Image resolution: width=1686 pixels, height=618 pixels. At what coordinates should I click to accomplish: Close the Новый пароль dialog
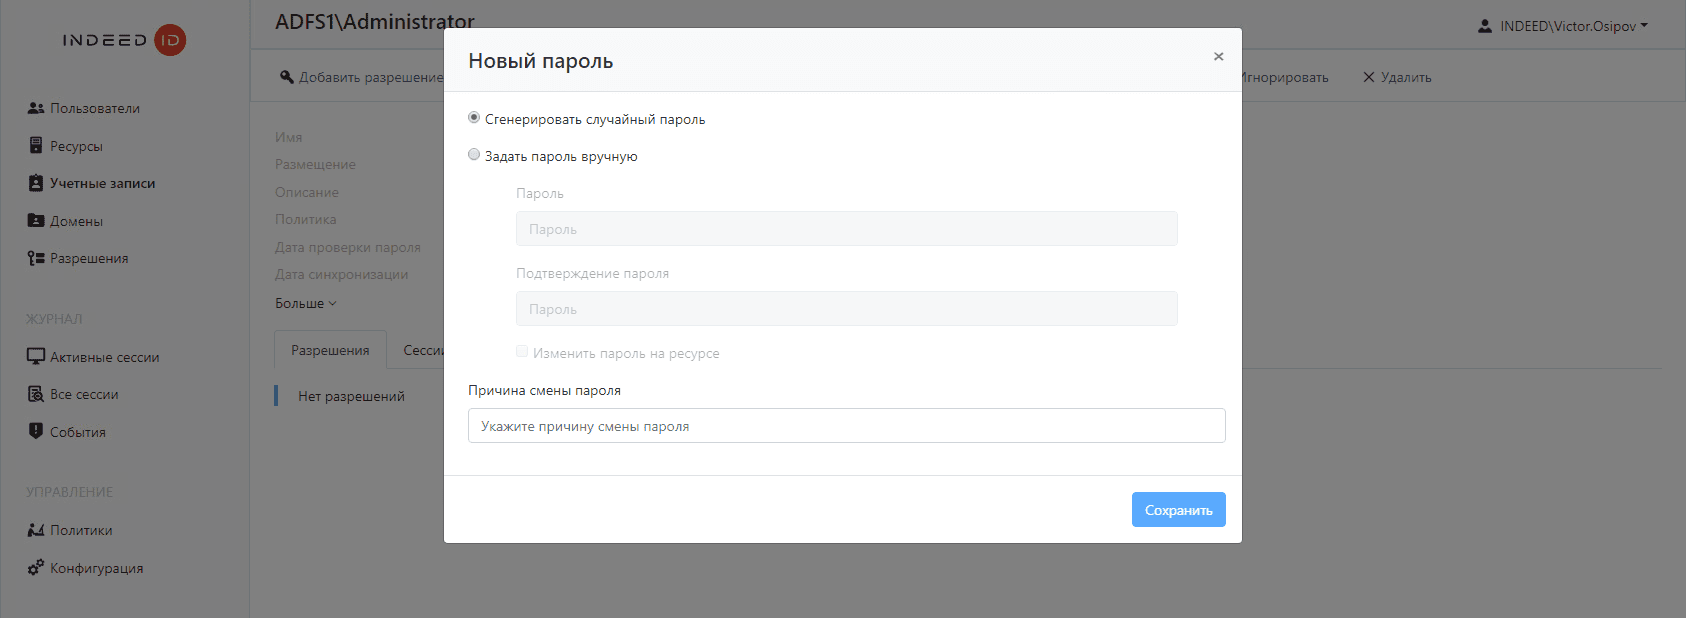click(x=1218, y=57)
